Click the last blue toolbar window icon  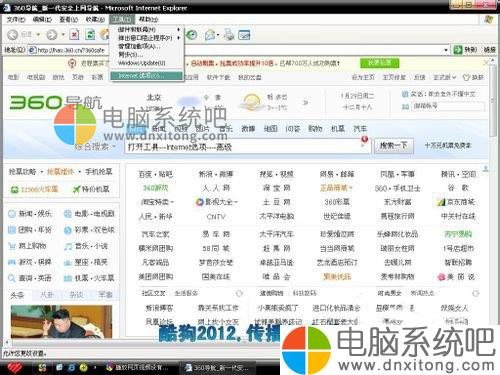[244, 35]
